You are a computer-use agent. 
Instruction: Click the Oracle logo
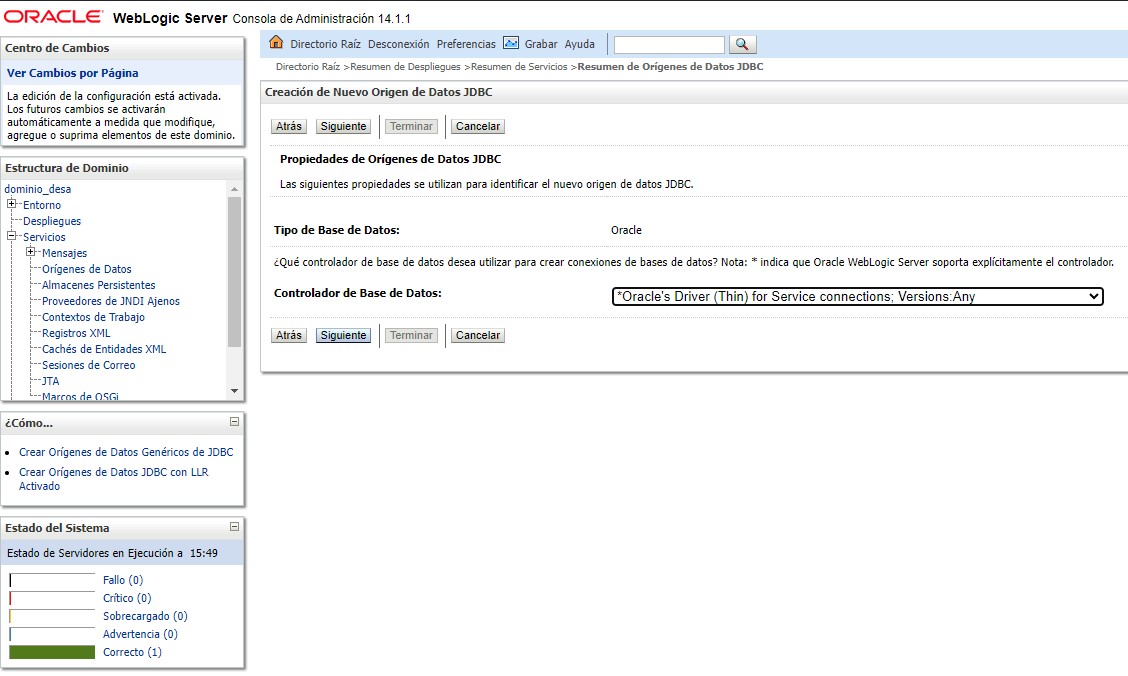tap(53, 17)
